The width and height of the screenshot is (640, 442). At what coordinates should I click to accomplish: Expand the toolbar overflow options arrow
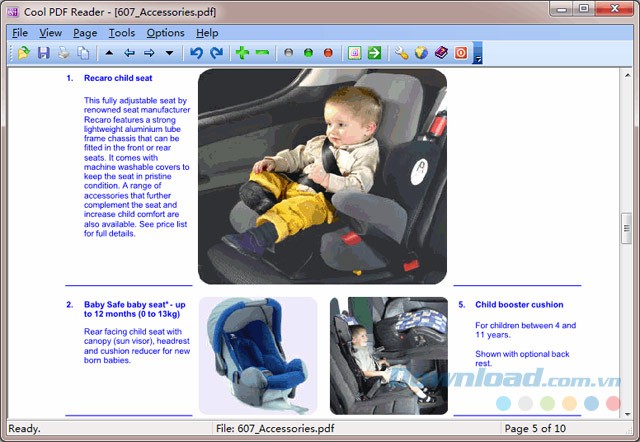point(478,58)
